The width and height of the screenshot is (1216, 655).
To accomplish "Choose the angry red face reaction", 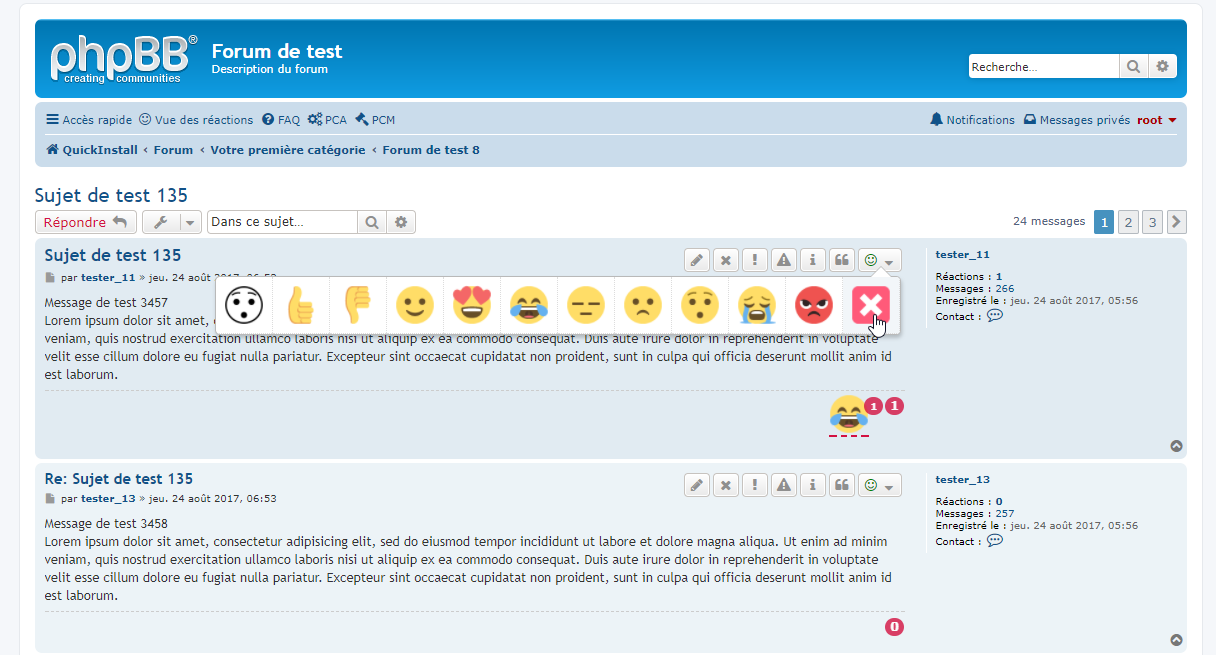I will click(814, 305).
